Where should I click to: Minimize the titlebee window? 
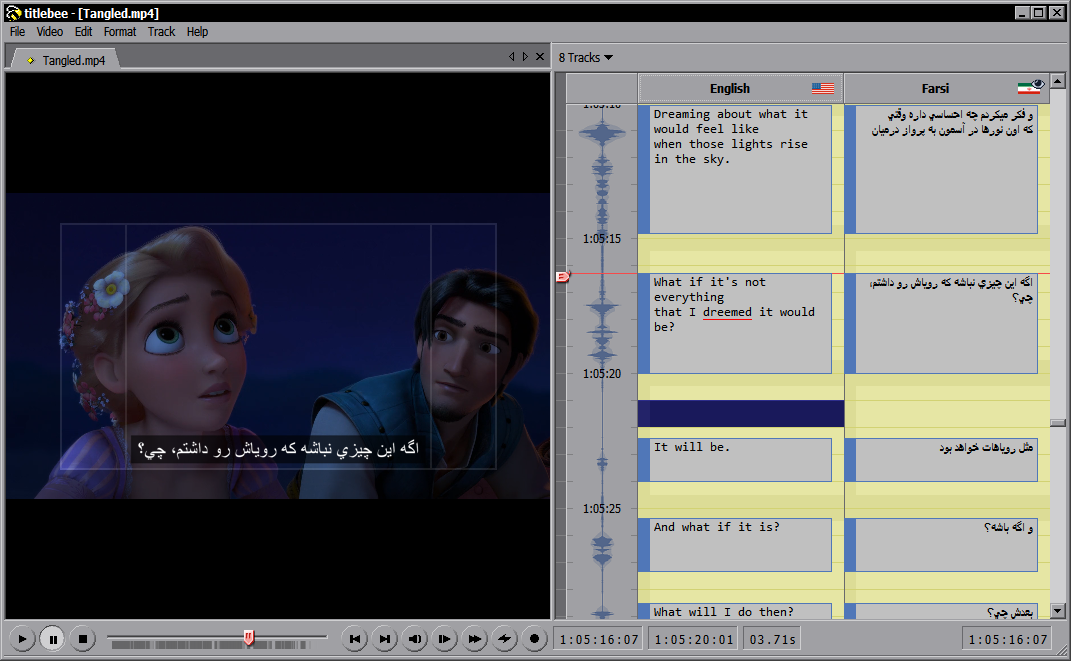(x=1022, y=12)
